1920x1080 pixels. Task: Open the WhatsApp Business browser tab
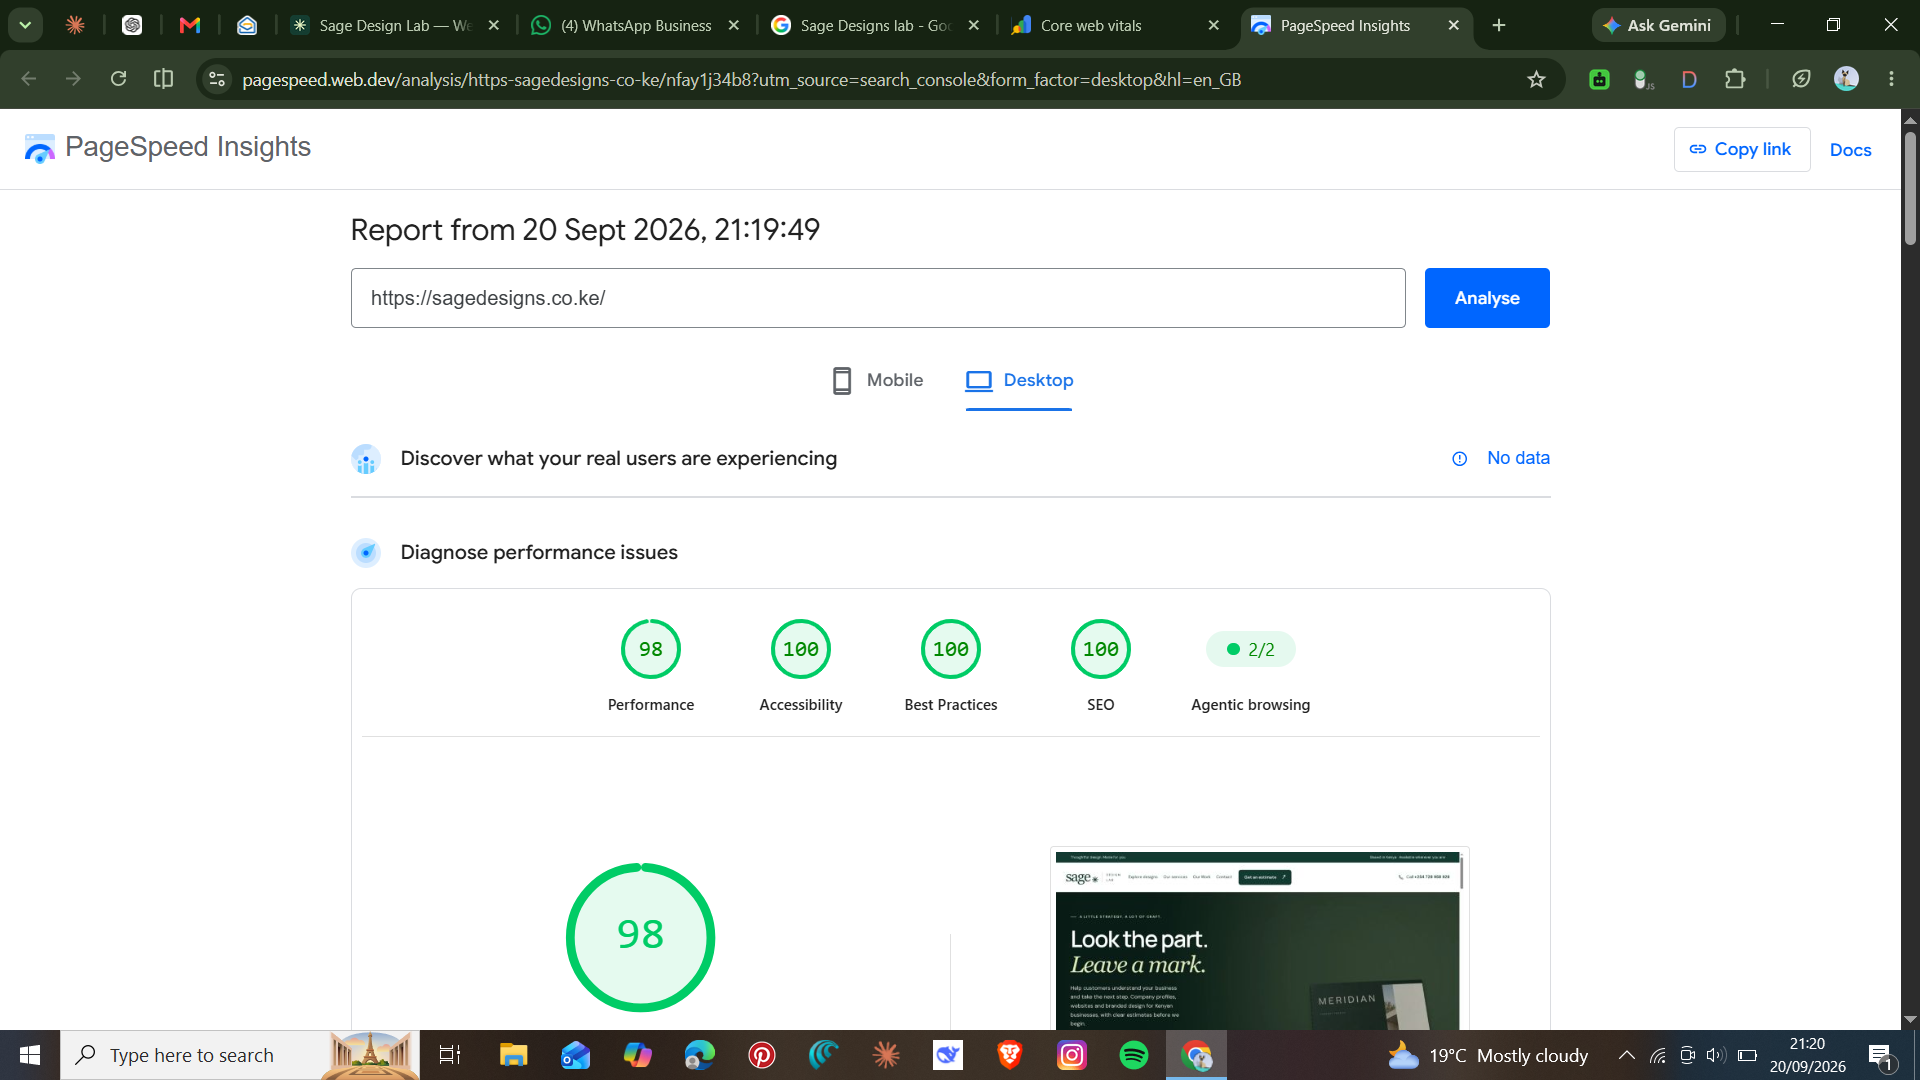[636, 25]
